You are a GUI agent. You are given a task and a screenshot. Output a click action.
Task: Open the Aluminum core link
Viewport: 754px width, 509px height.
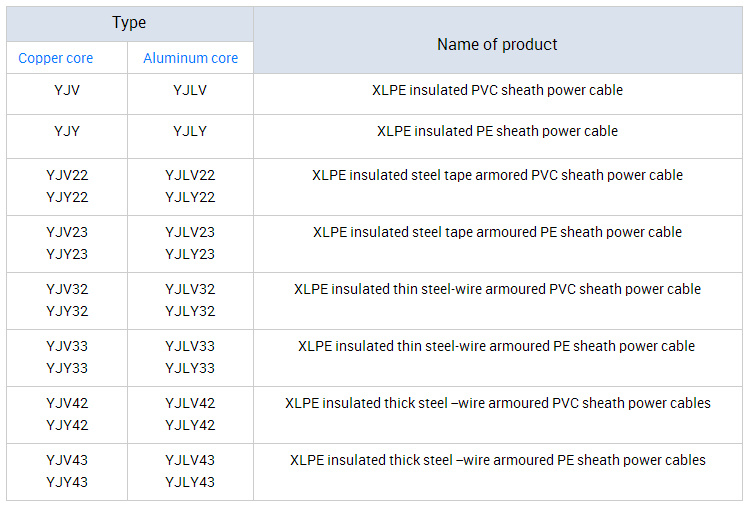[190, 58]
